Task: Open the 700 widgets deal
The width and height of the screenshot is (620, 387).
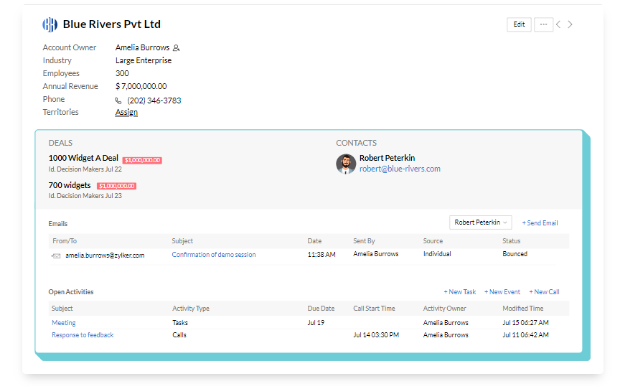Action: pyautogui.click(x=70, y=185)
